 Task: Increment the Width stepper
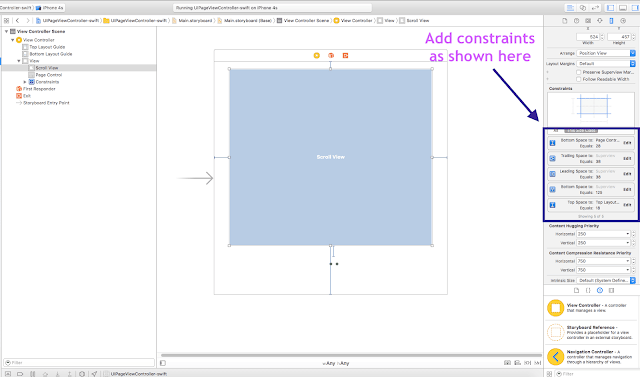[x=602, y=35]
